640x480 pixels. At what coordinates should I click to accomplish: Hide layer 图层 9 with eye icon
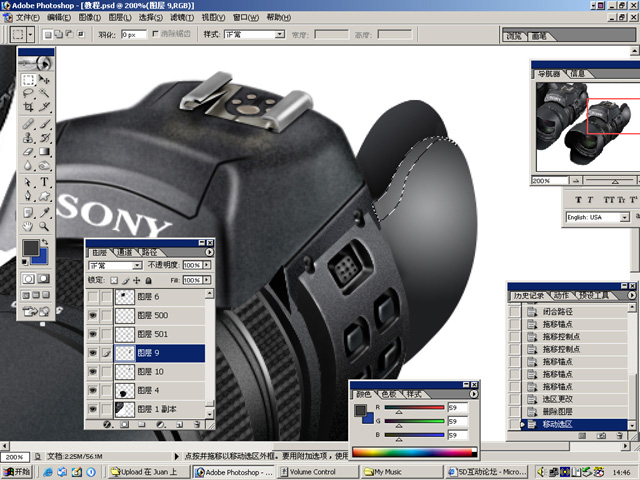[x=93, y=353]
